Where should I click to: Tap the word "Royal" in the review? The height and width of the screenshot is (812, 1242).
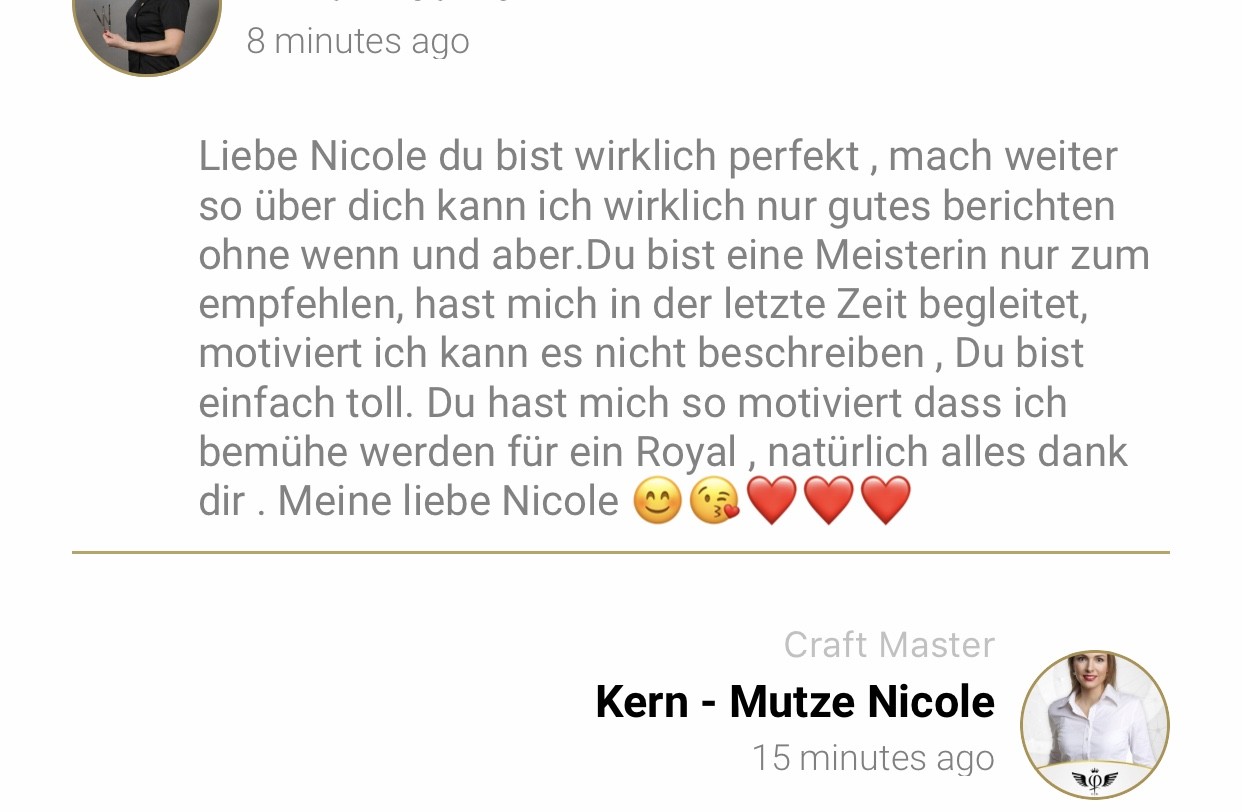[x=686, y=453]
